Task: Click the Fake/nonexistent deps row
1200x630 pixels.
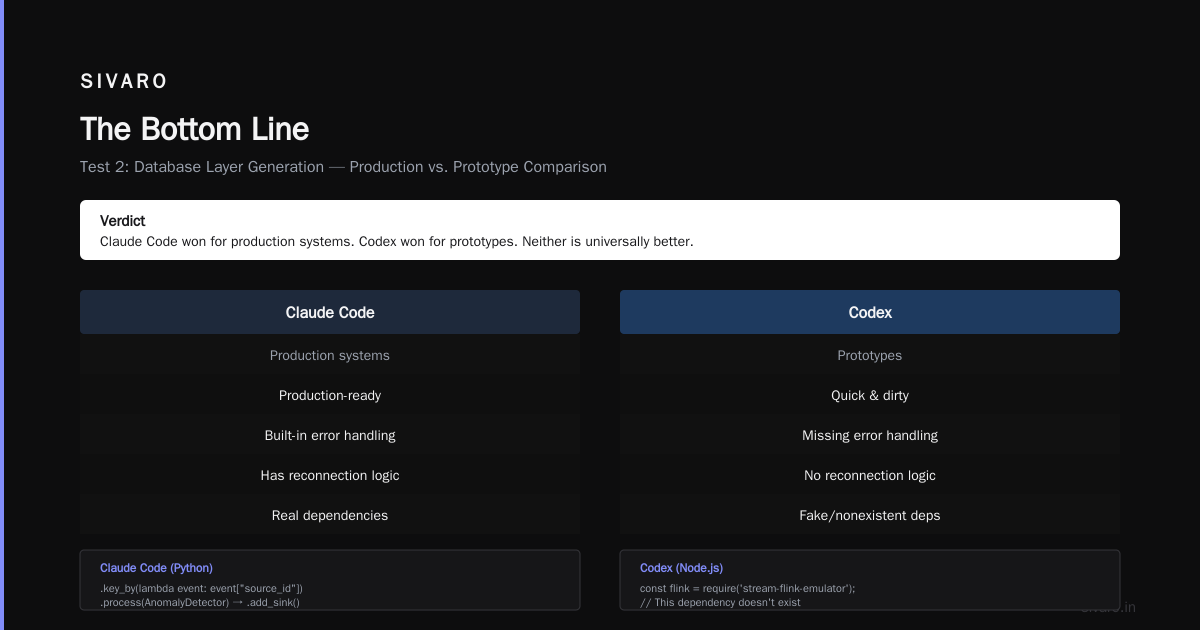Action: point(870,515)
